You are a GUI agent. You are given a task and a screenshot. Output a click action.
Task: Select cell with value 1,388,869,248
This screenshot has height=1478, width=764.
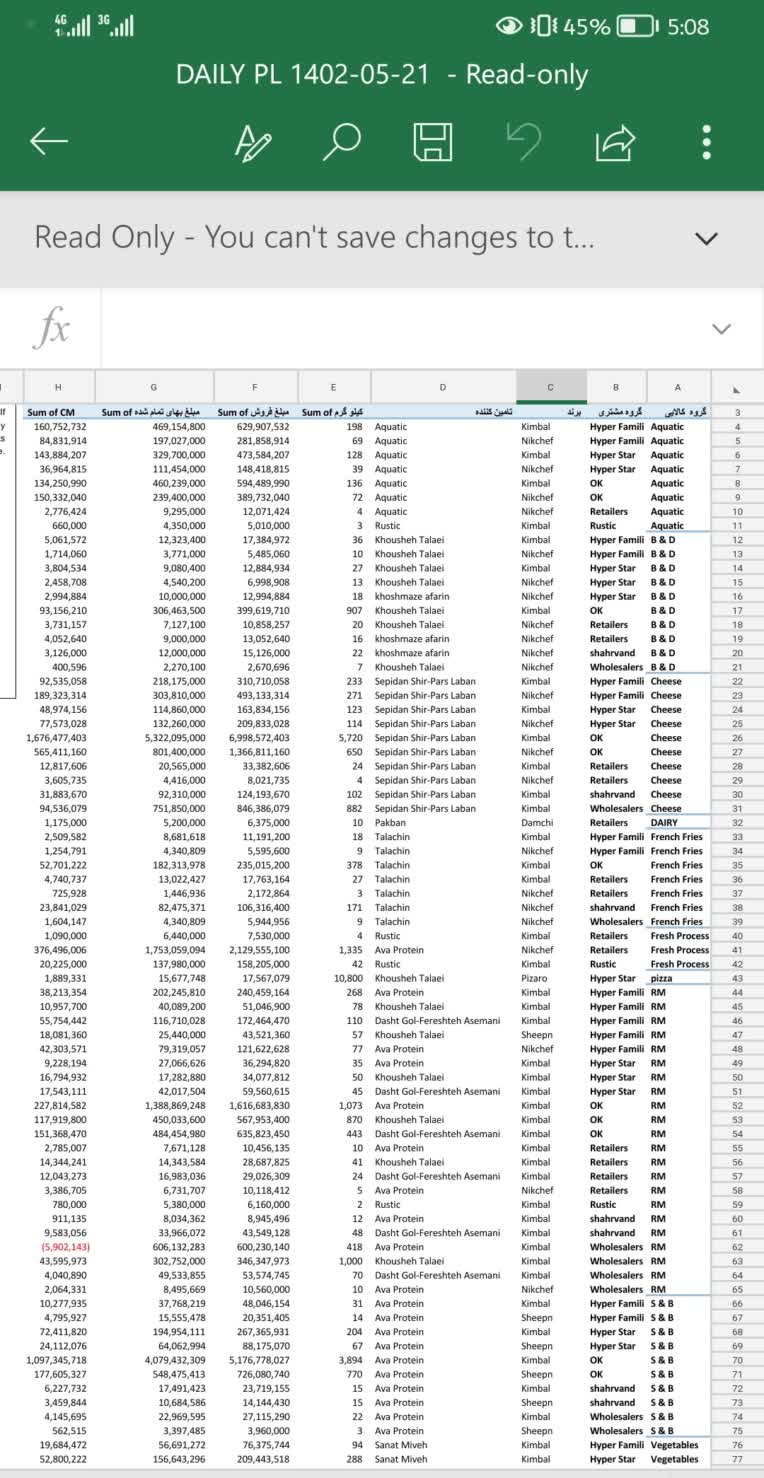point(153,1105)
